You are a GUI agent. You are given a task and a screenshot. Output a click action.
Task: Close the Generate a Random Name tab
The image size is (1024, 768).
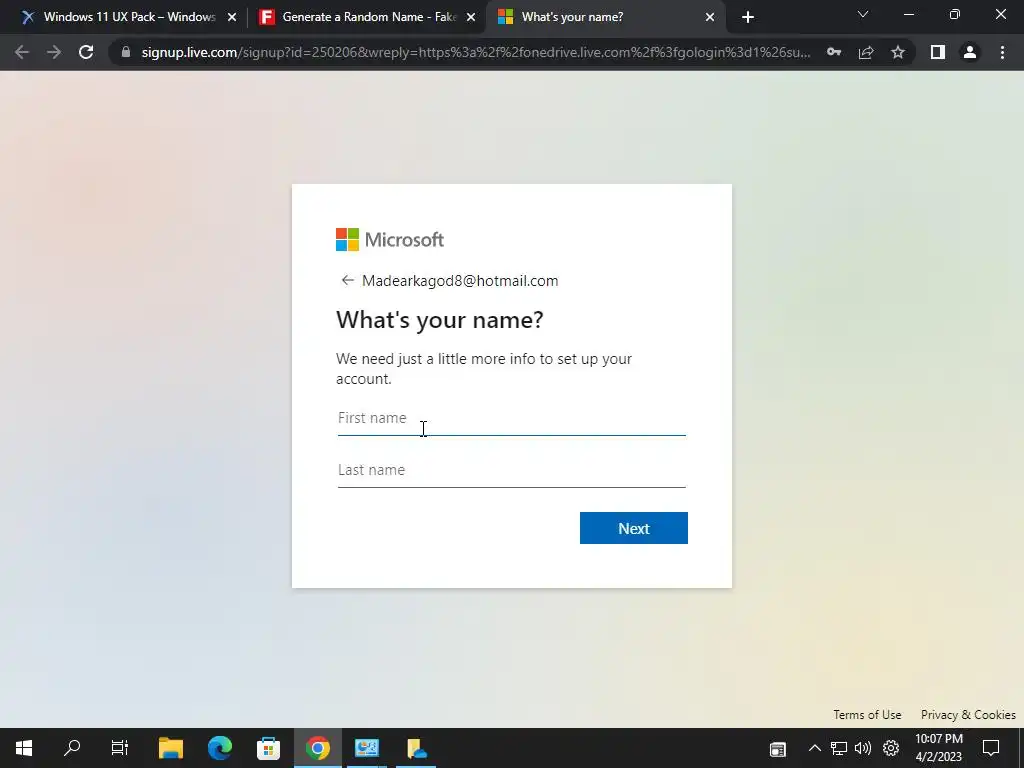[x=471, y=17]
